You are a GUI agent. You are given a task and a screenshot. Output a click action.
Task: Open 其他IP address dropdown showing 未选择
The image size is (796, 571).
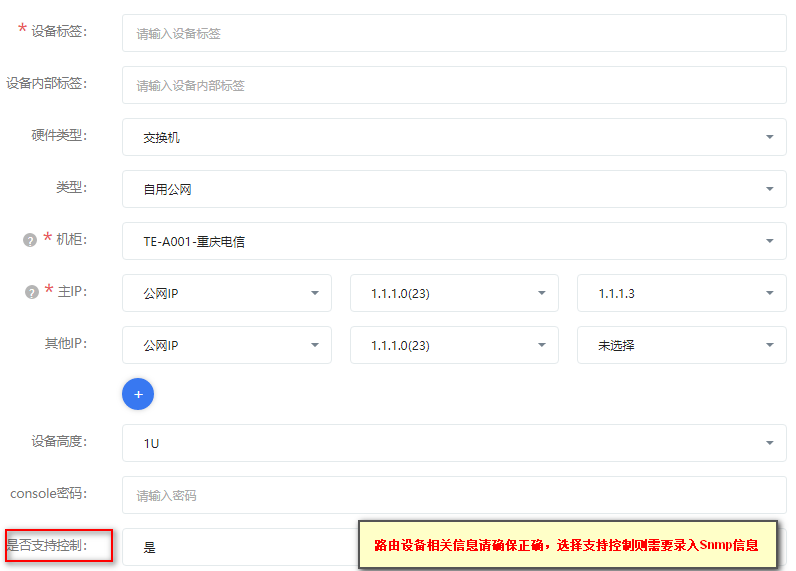click(682, 345)
